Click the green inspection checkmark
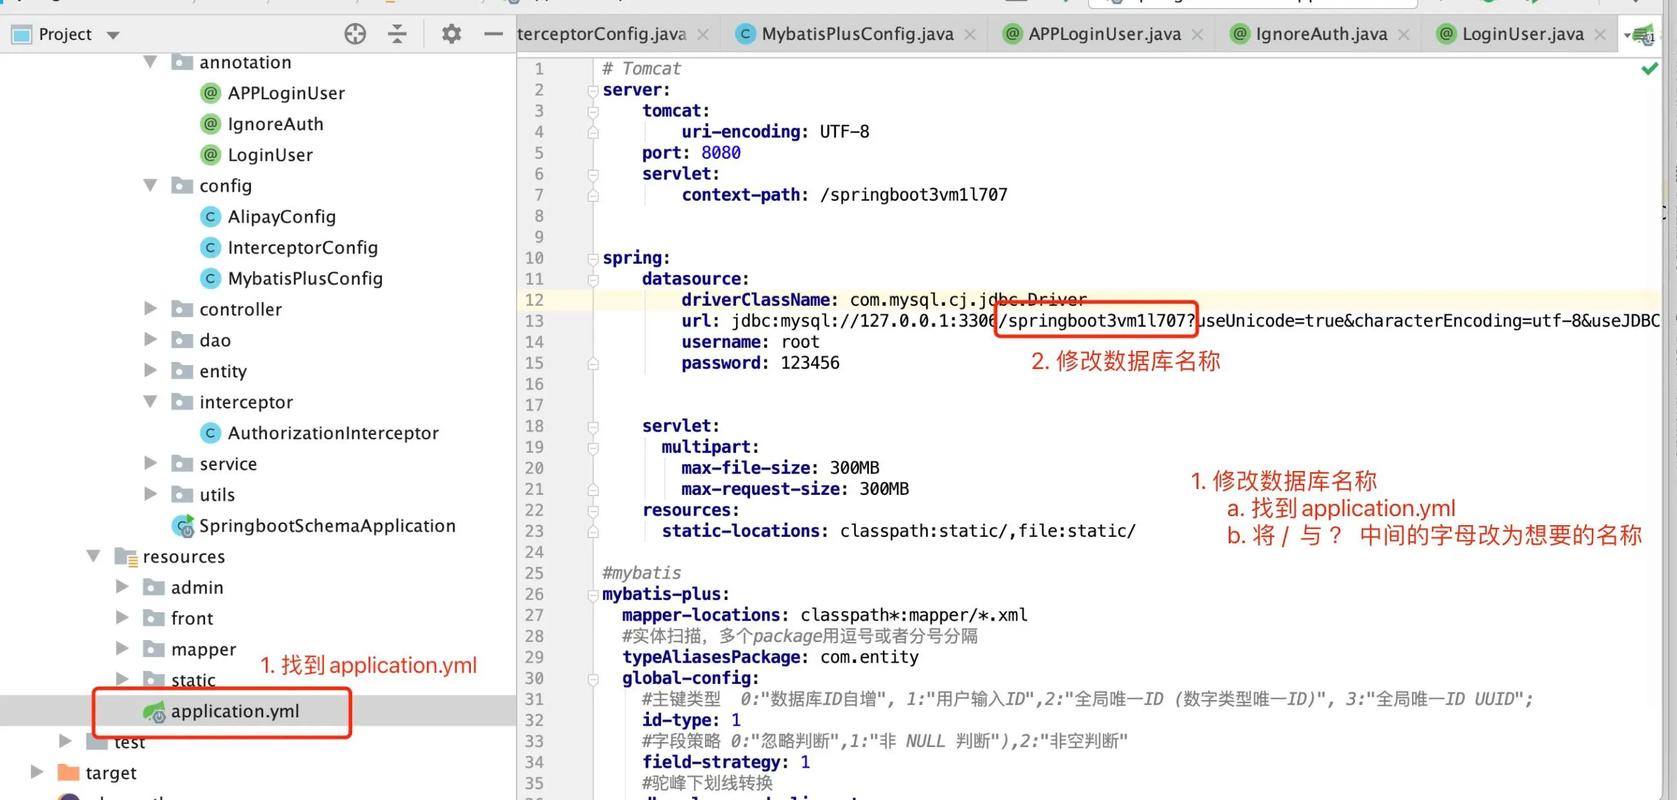The height and width of the screenshot is (800, 1677). pos(1649,69)
